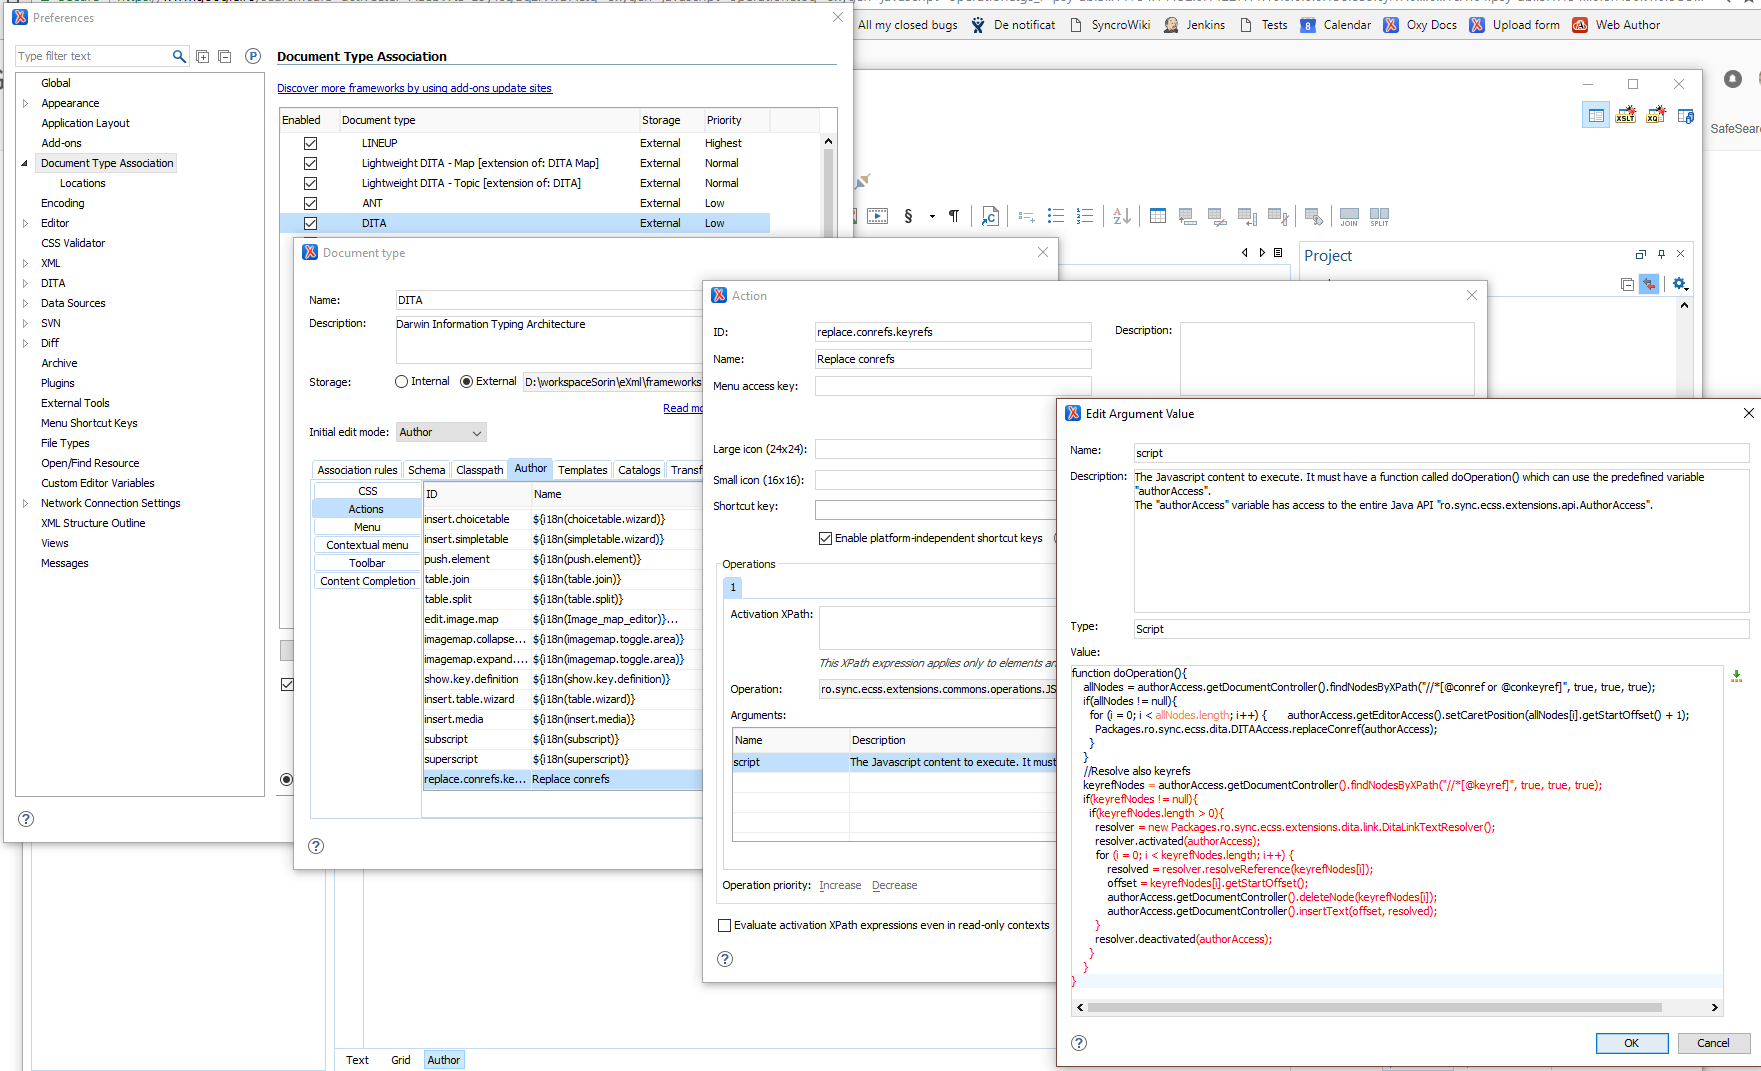Click the insert table toolbar icon
This screenshot has width=1761, height=1071.
[1158, 216]
